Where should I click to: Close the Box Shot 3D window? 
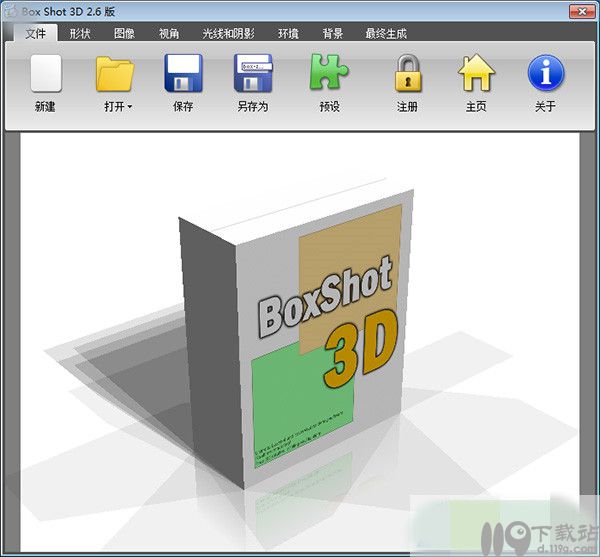tap(582, 11)
